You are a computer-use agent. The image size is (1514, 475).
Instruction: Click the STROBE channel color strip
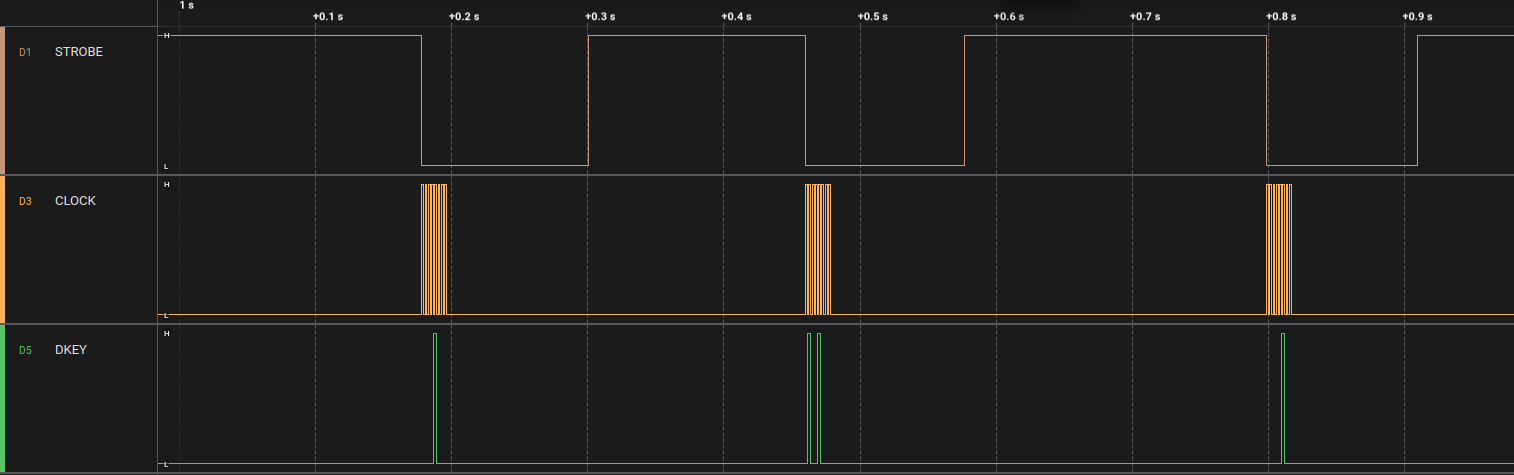point(3,100)
